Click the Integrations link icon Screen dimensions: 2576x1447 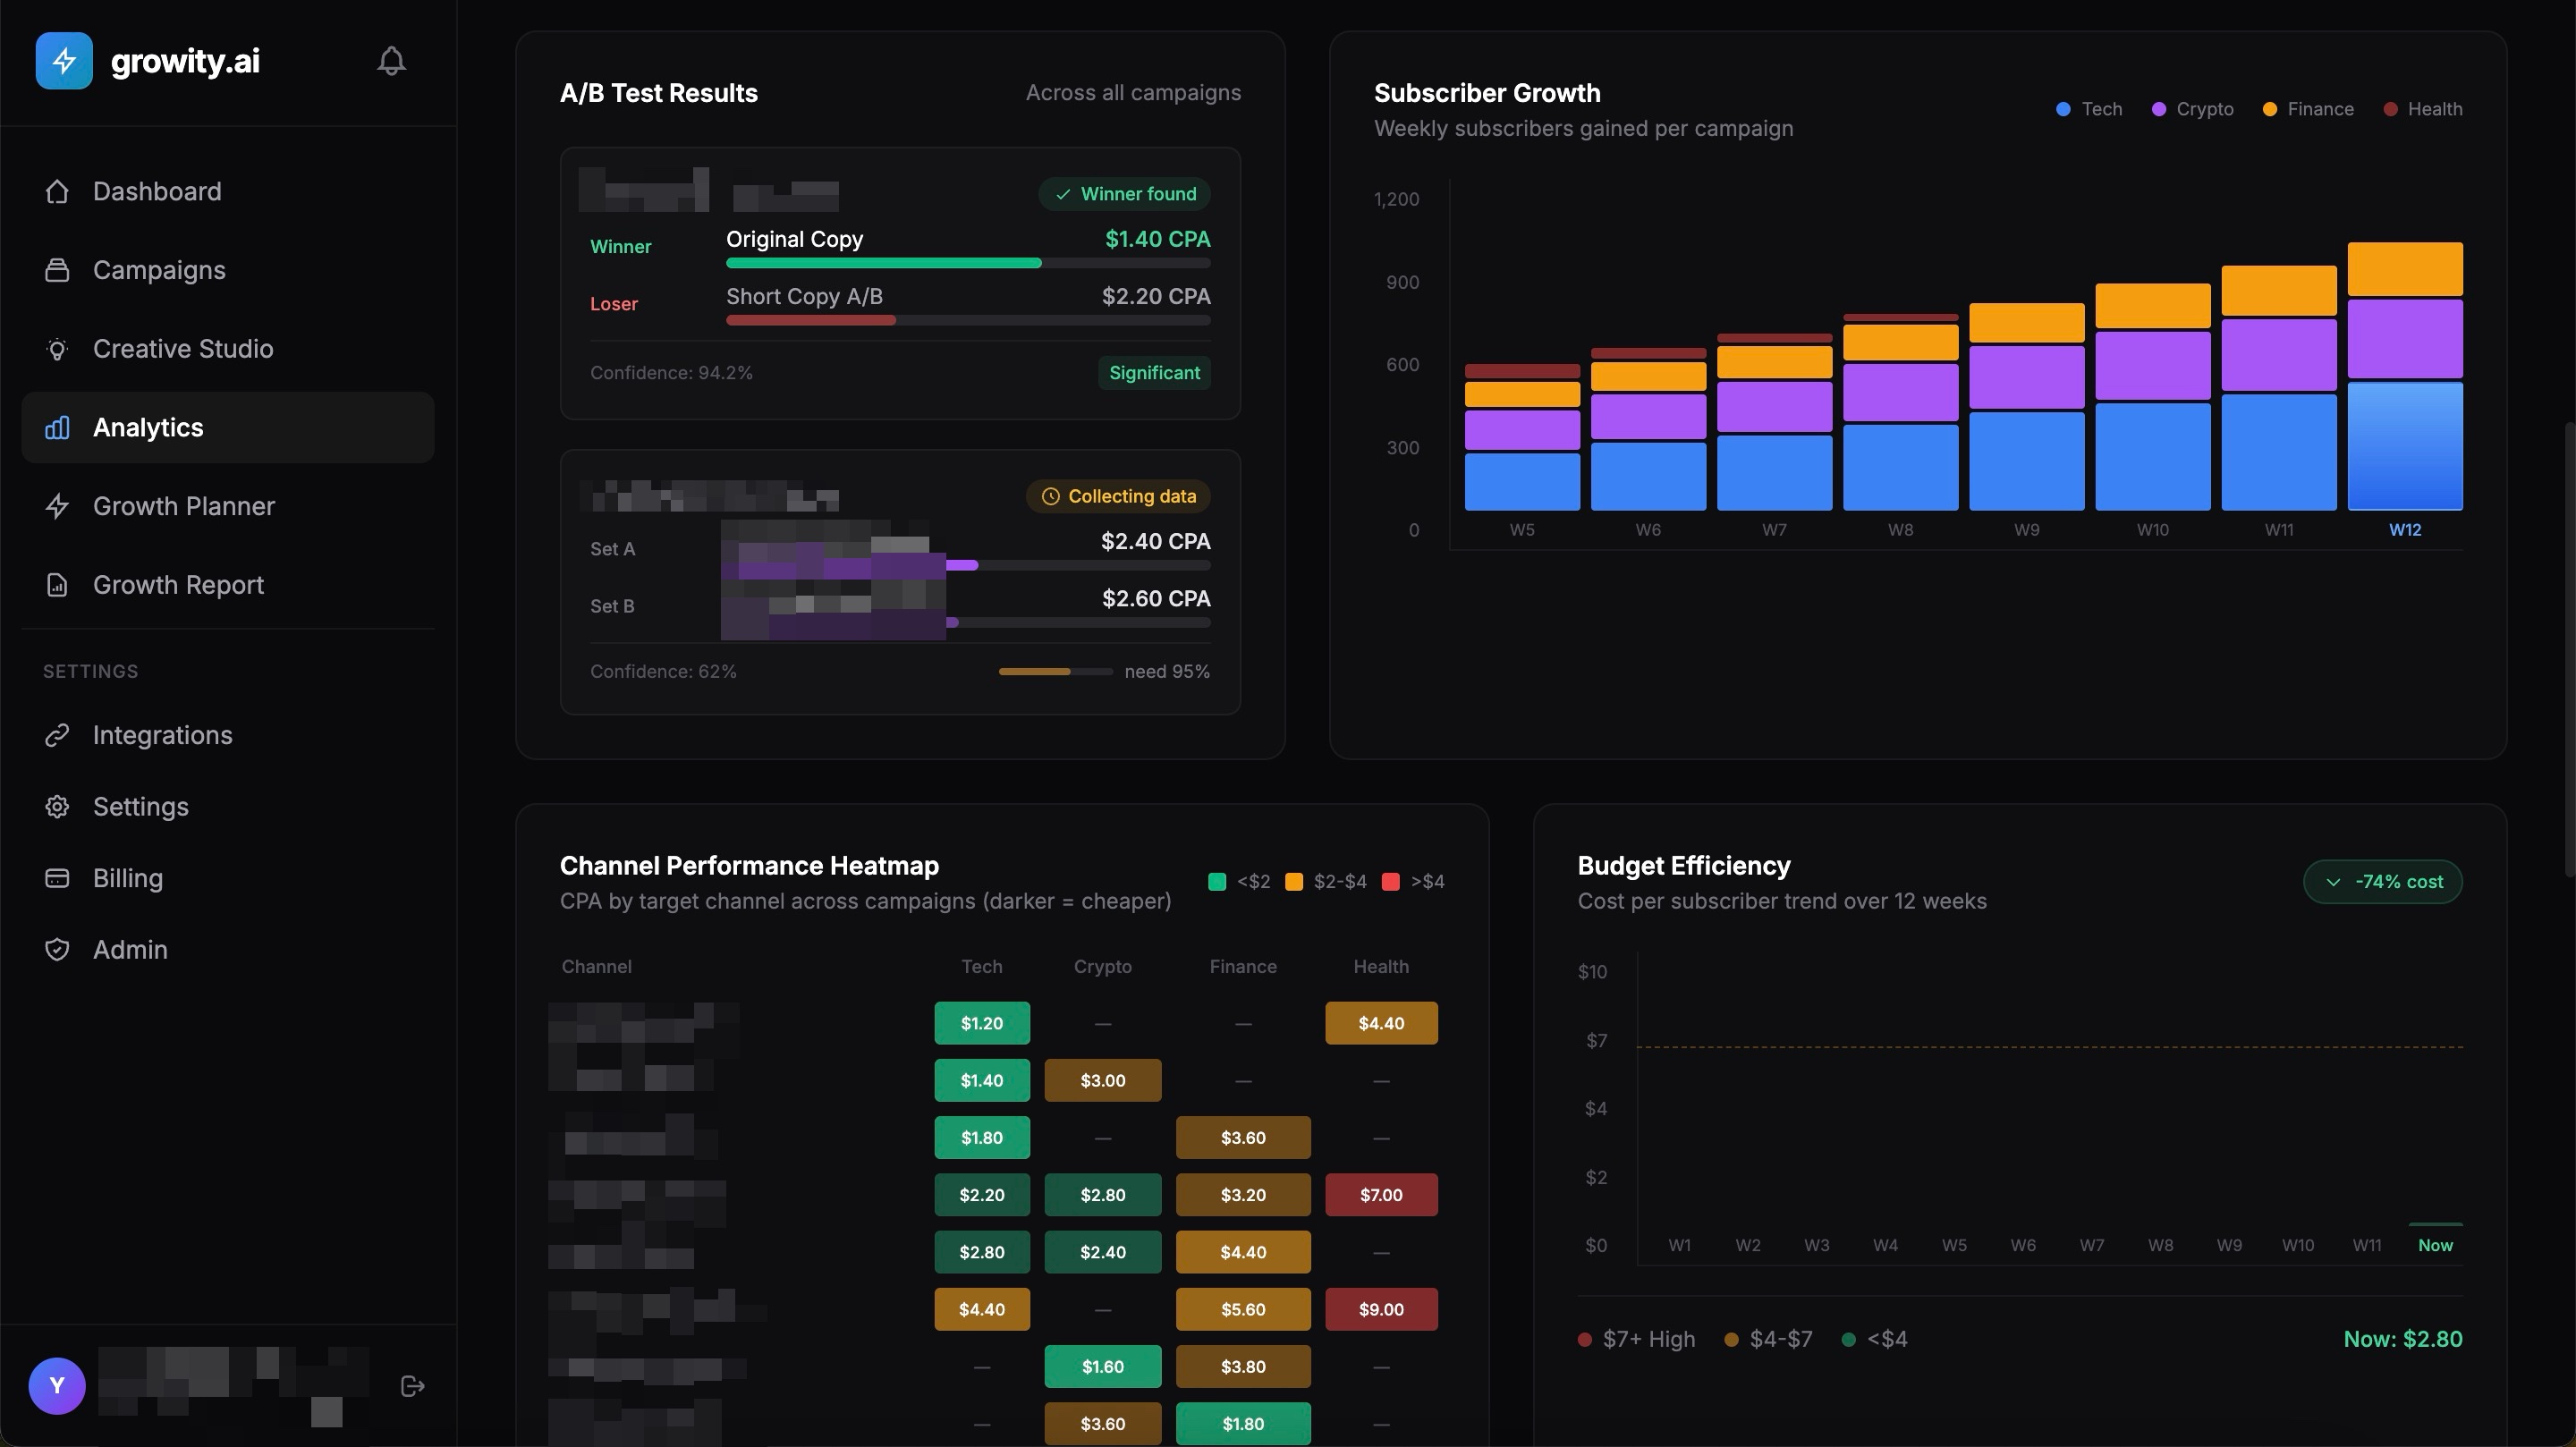57,735
